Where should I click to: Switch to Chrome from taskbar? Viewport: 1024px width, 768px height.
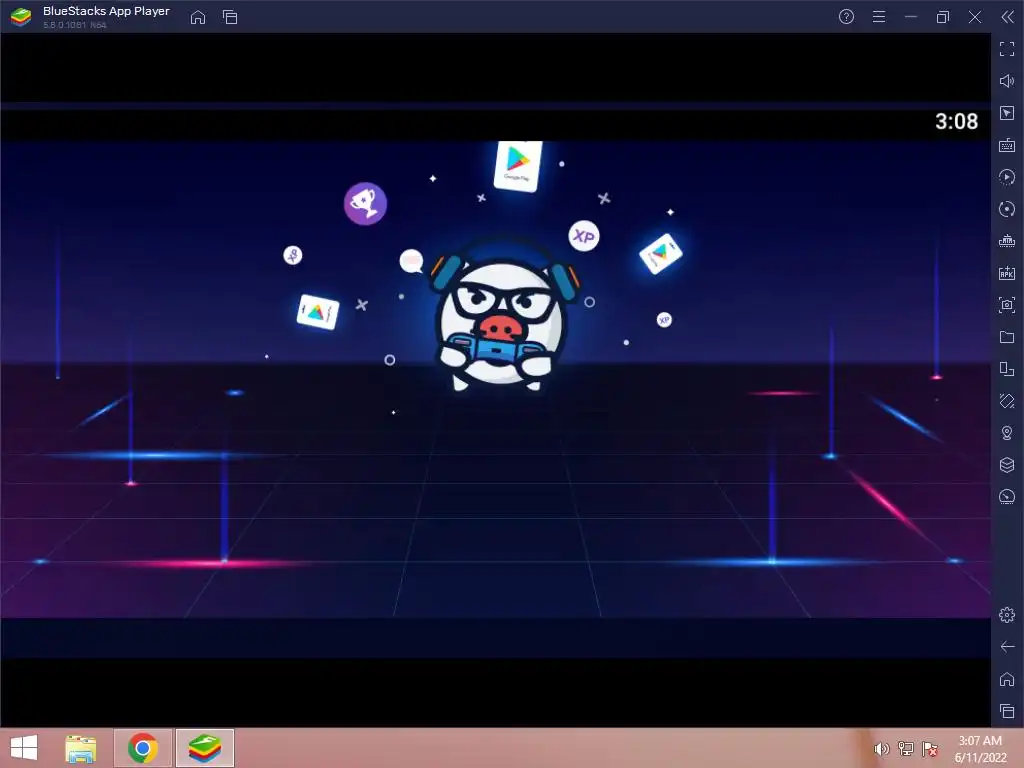143,748
